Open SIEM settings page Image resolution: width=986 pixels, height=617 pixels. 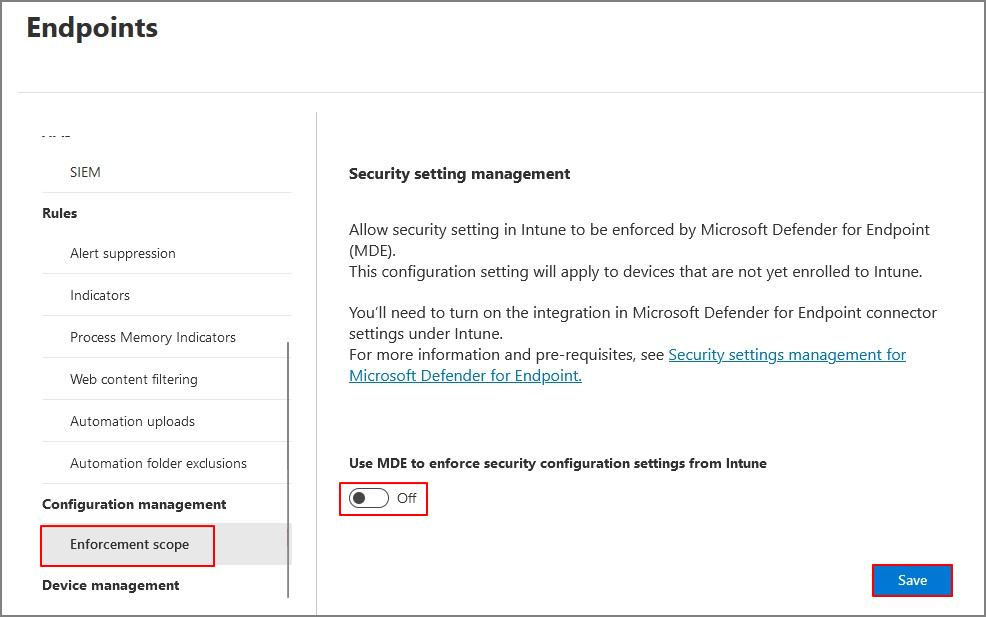[x=85, y=172]
